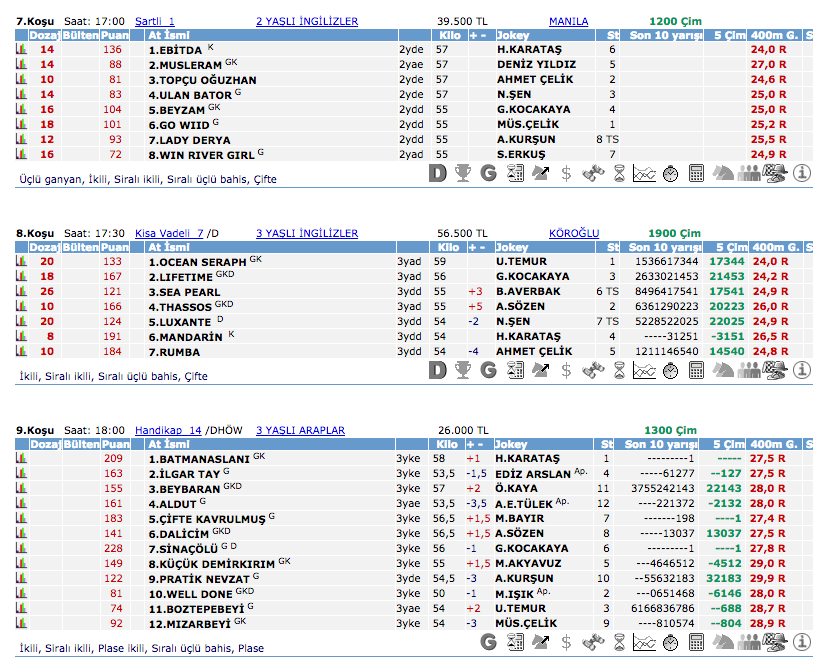Viewport: 833px width, 669px height.
Task: Open the line chart icon under race 8
Action: coord(644,370)
